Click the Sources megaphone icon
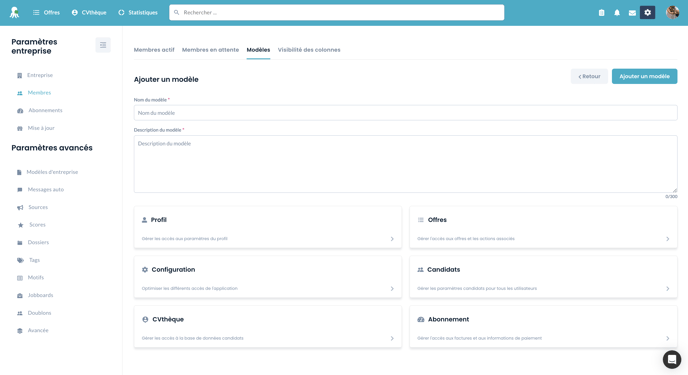The image size is (688, 375). point(20,207)
